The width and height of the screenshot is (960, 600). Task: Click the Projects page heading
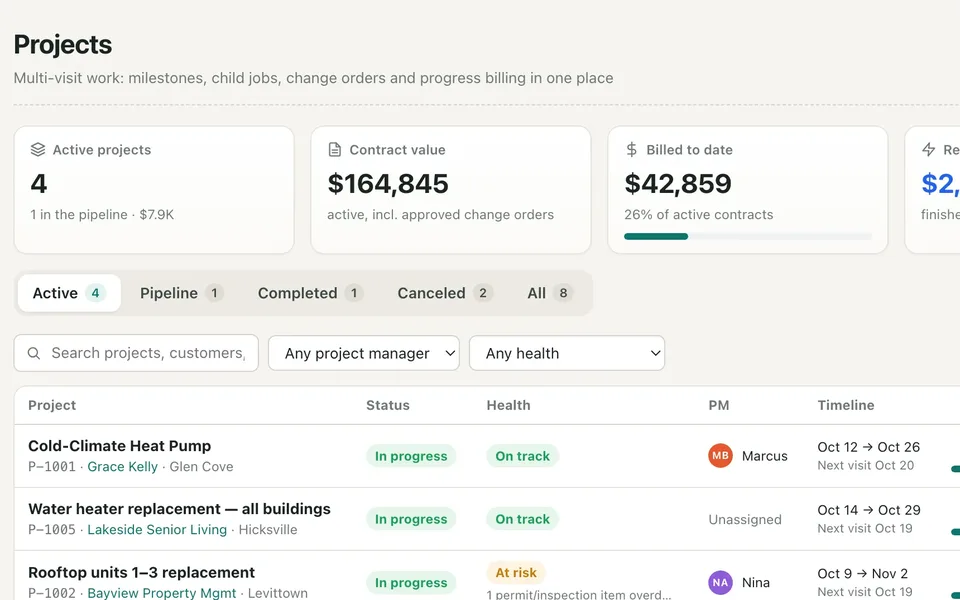[62, 44]
